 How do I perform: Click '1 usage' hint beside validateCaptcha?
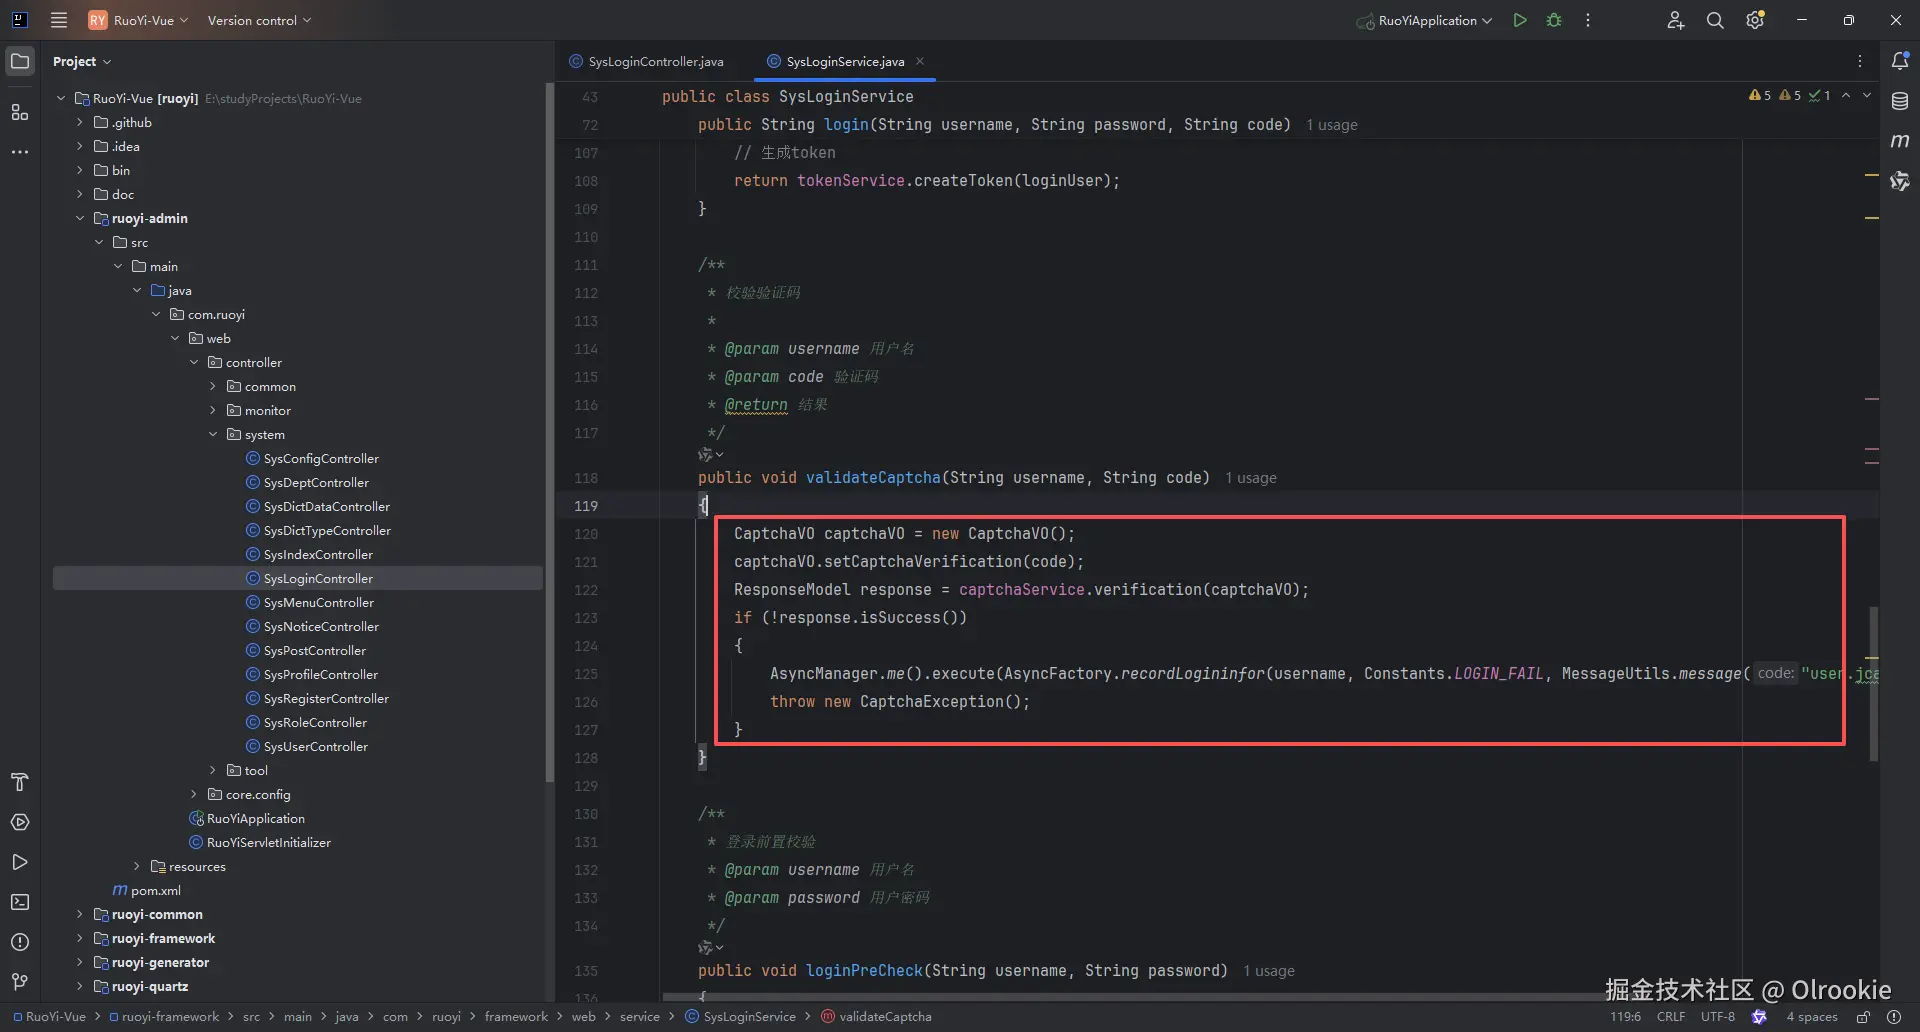point(1251,478)
